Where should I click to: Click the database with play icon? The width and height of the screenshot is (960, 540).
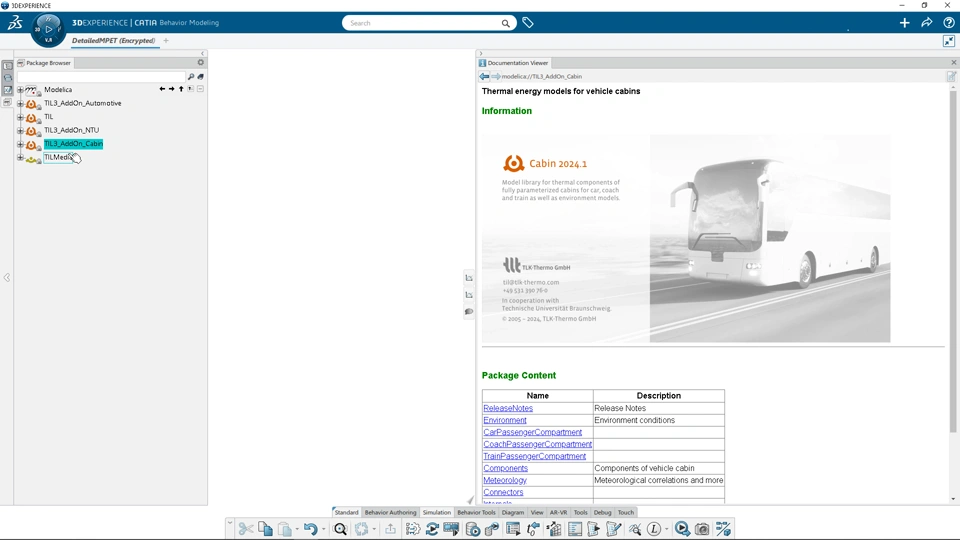pos(473,529)
